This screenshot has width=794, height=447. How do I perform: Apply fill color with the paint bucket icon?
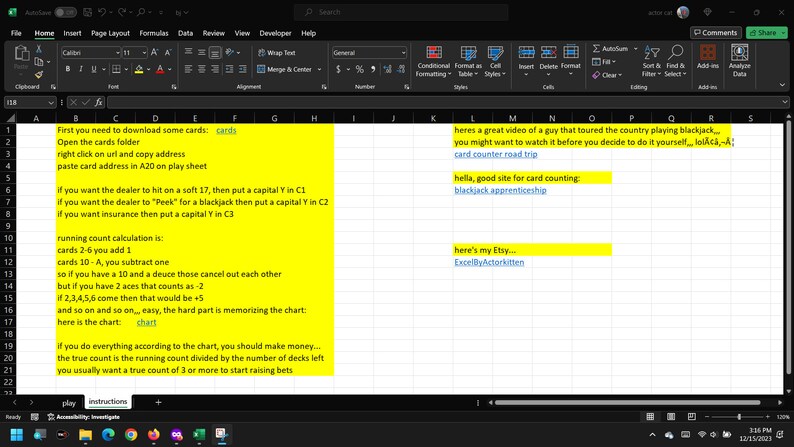pyautogui.click(x=139, y=69)
